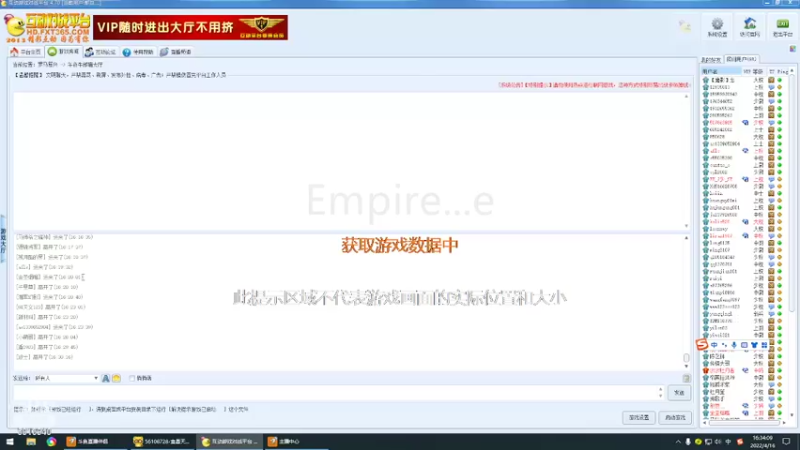Open the help tab with blue question mark
Viewport: 800px width, 450px height.
(138, 52)
